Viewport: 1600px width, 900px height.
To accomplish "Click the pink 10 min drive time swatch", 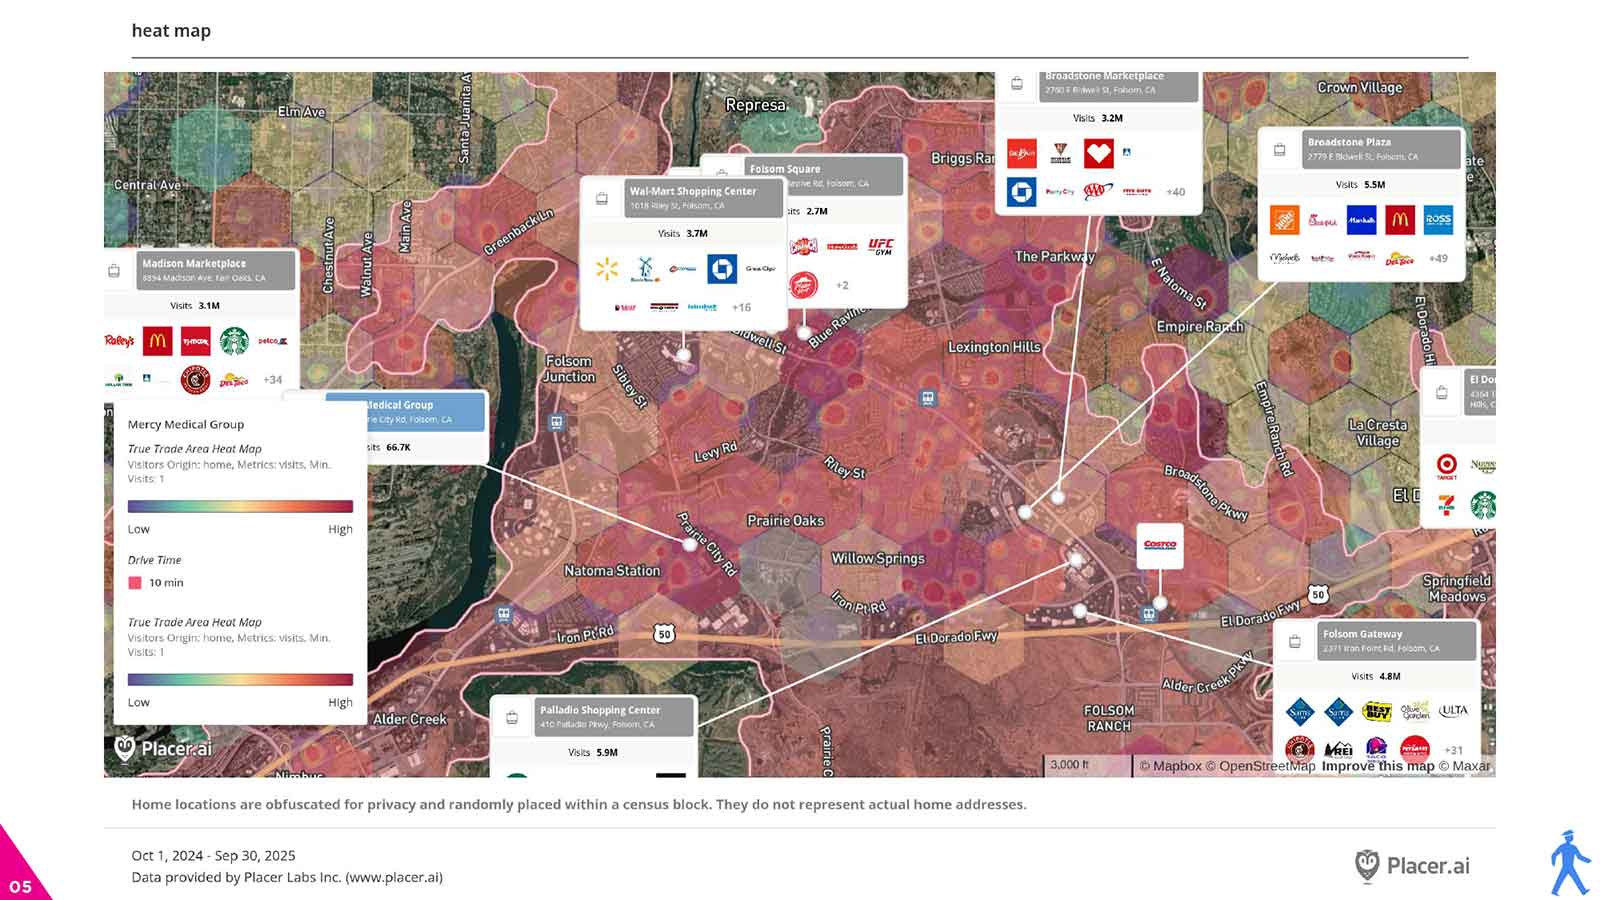I will (x=135, y=583).
